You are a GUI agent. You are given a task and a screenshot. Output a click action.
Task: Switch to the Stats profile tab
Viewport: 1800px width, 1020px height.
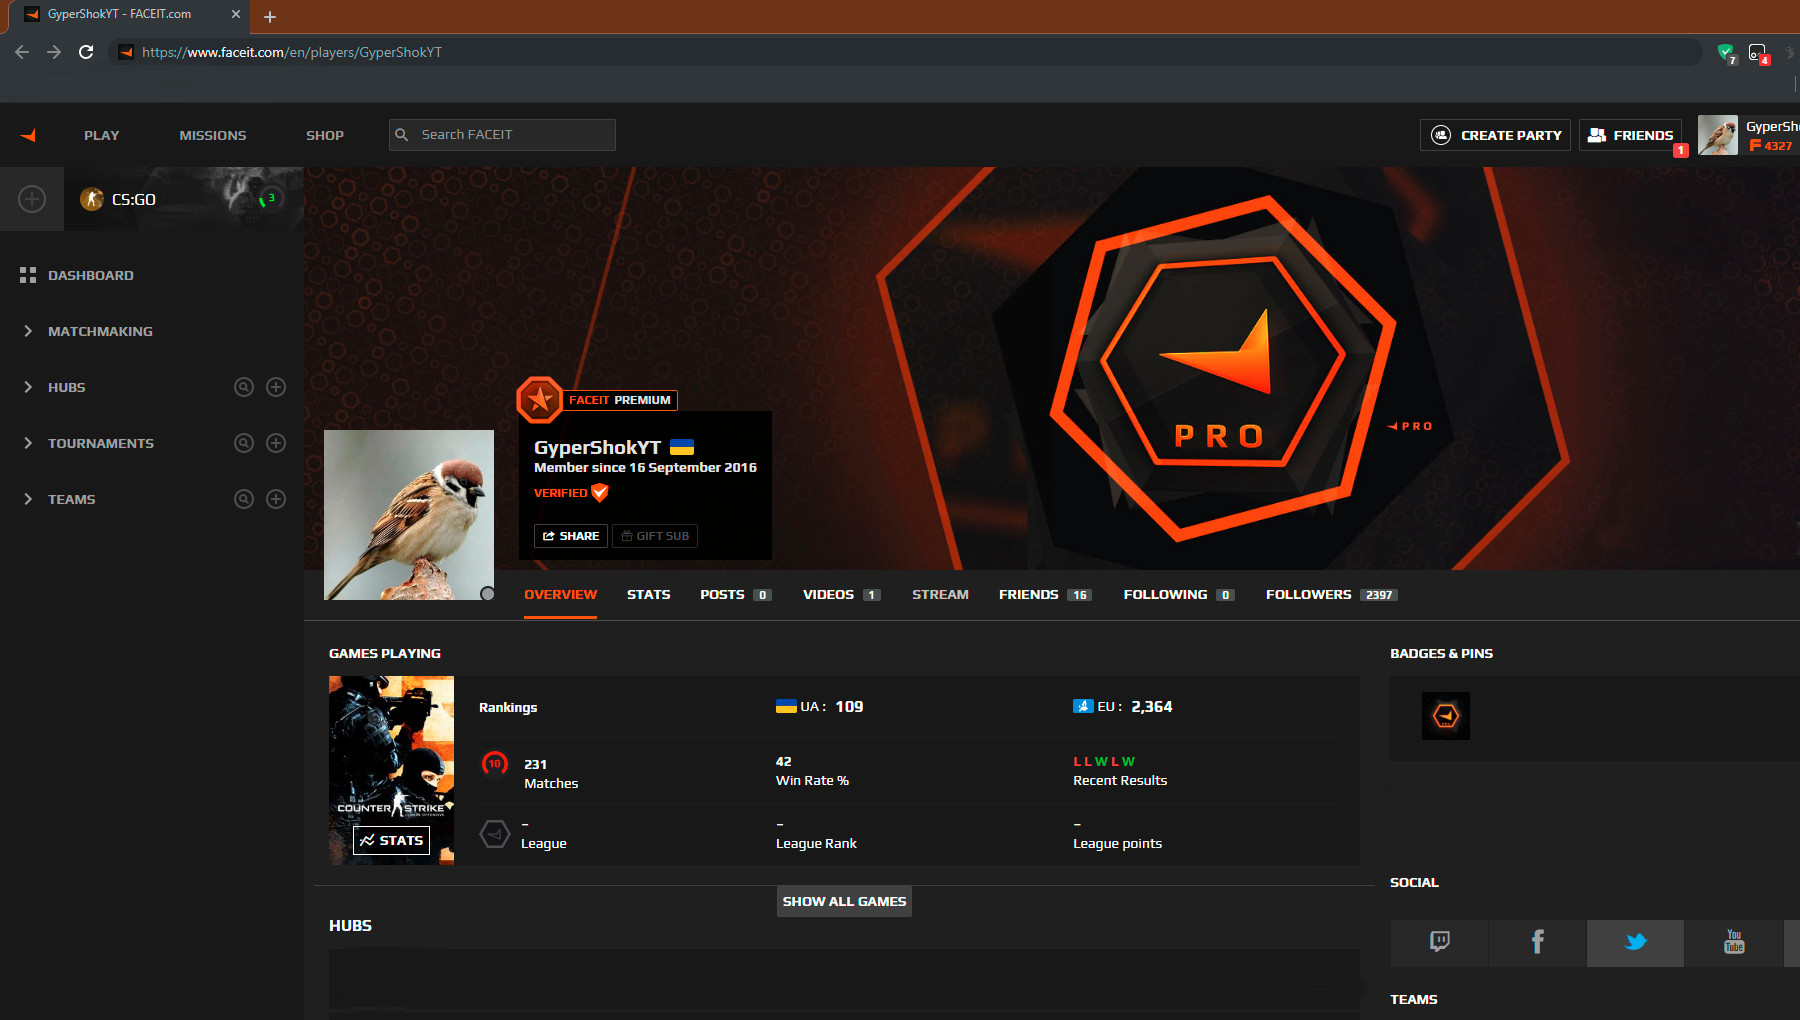648,595
